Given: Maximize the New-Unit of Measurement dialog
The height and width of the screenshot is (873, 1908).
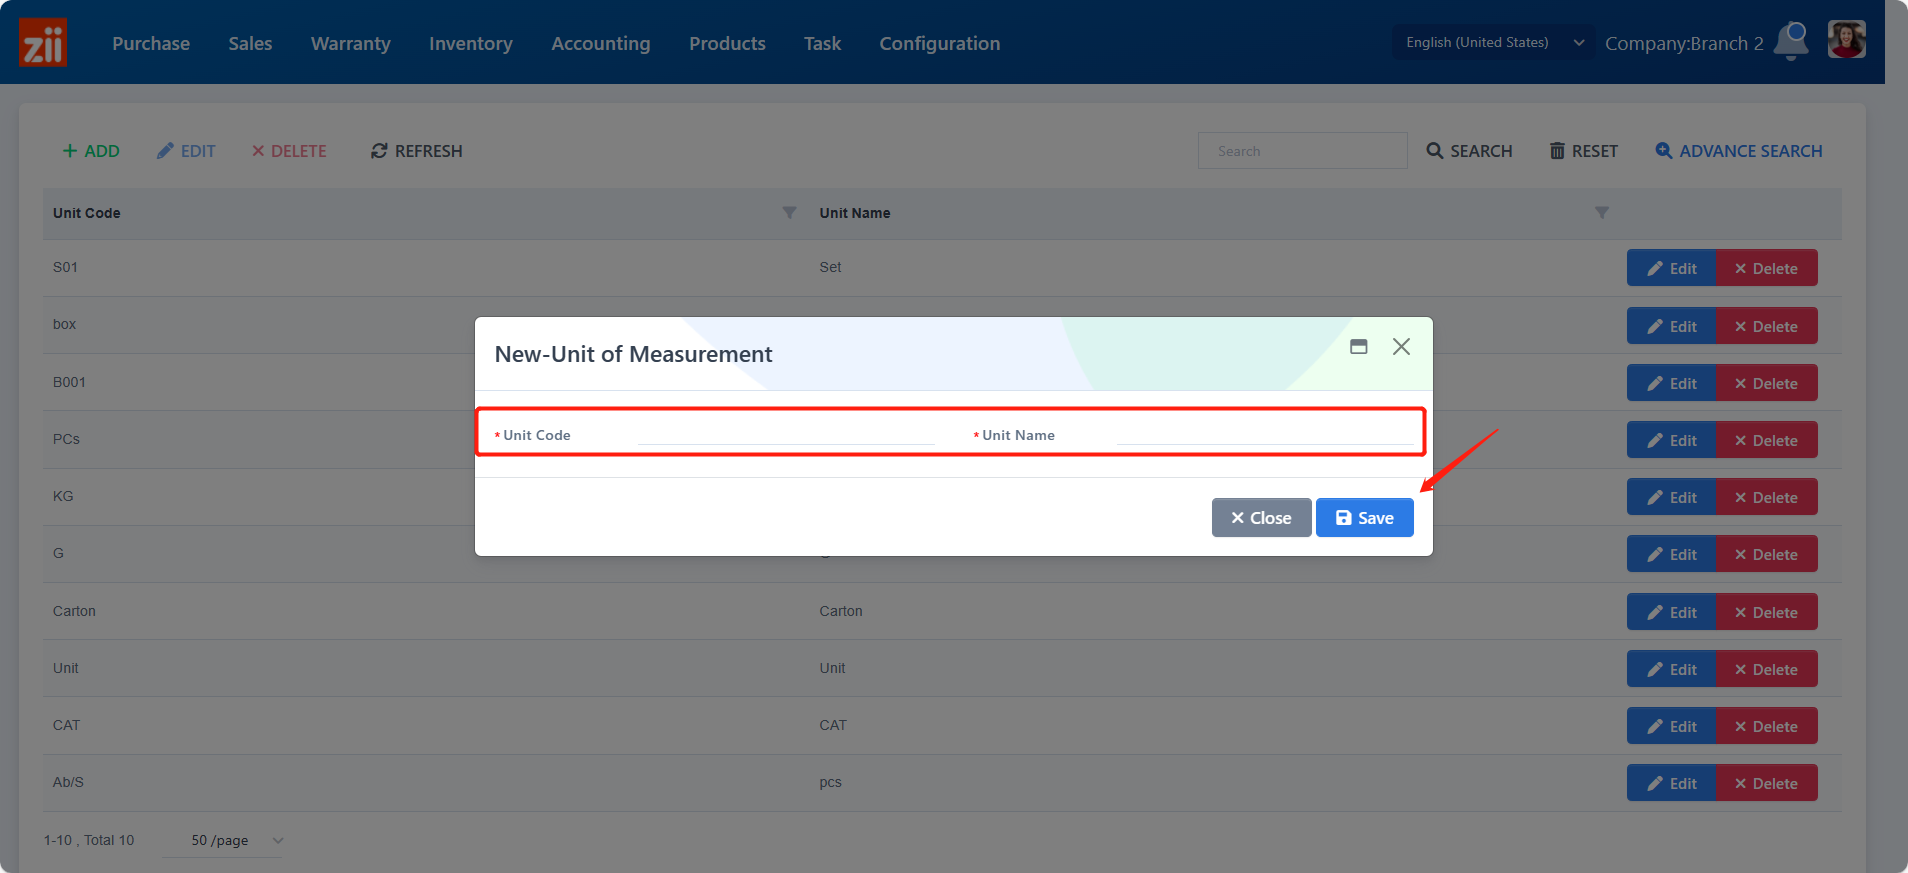Looking at the screenshot, I should point(1358,347).
